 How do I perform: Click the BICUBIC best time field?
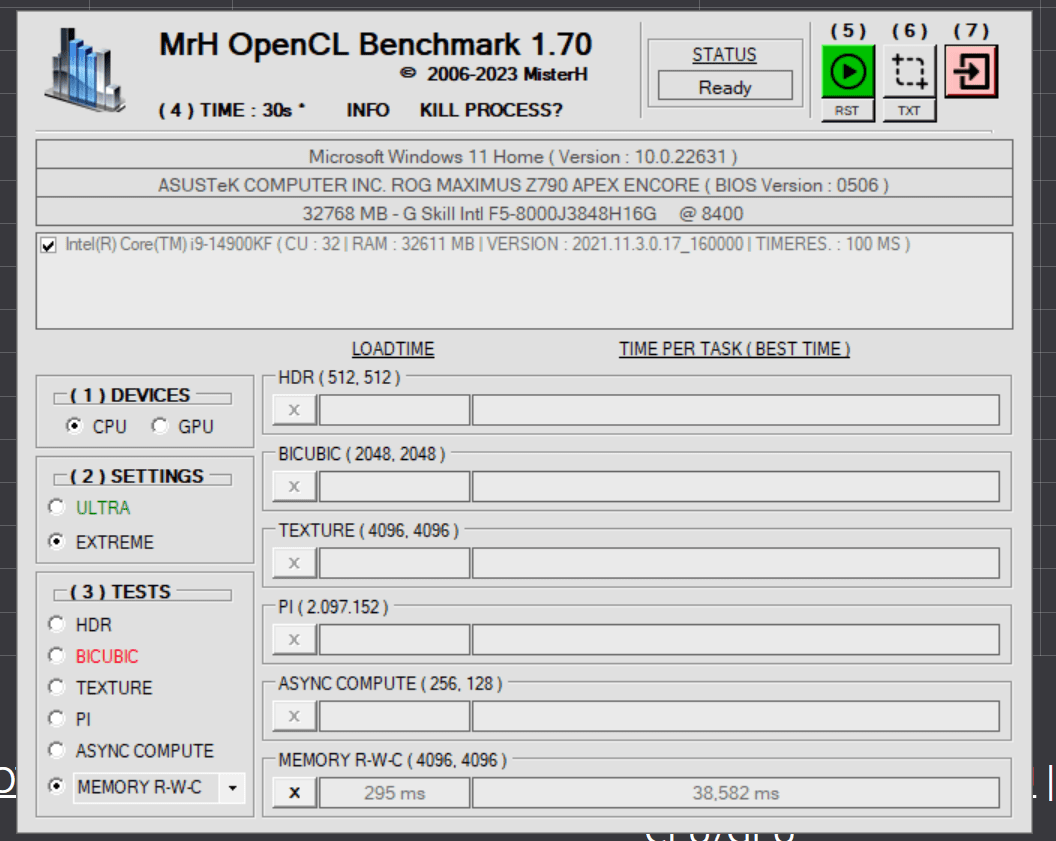click(x=736, y=487)
